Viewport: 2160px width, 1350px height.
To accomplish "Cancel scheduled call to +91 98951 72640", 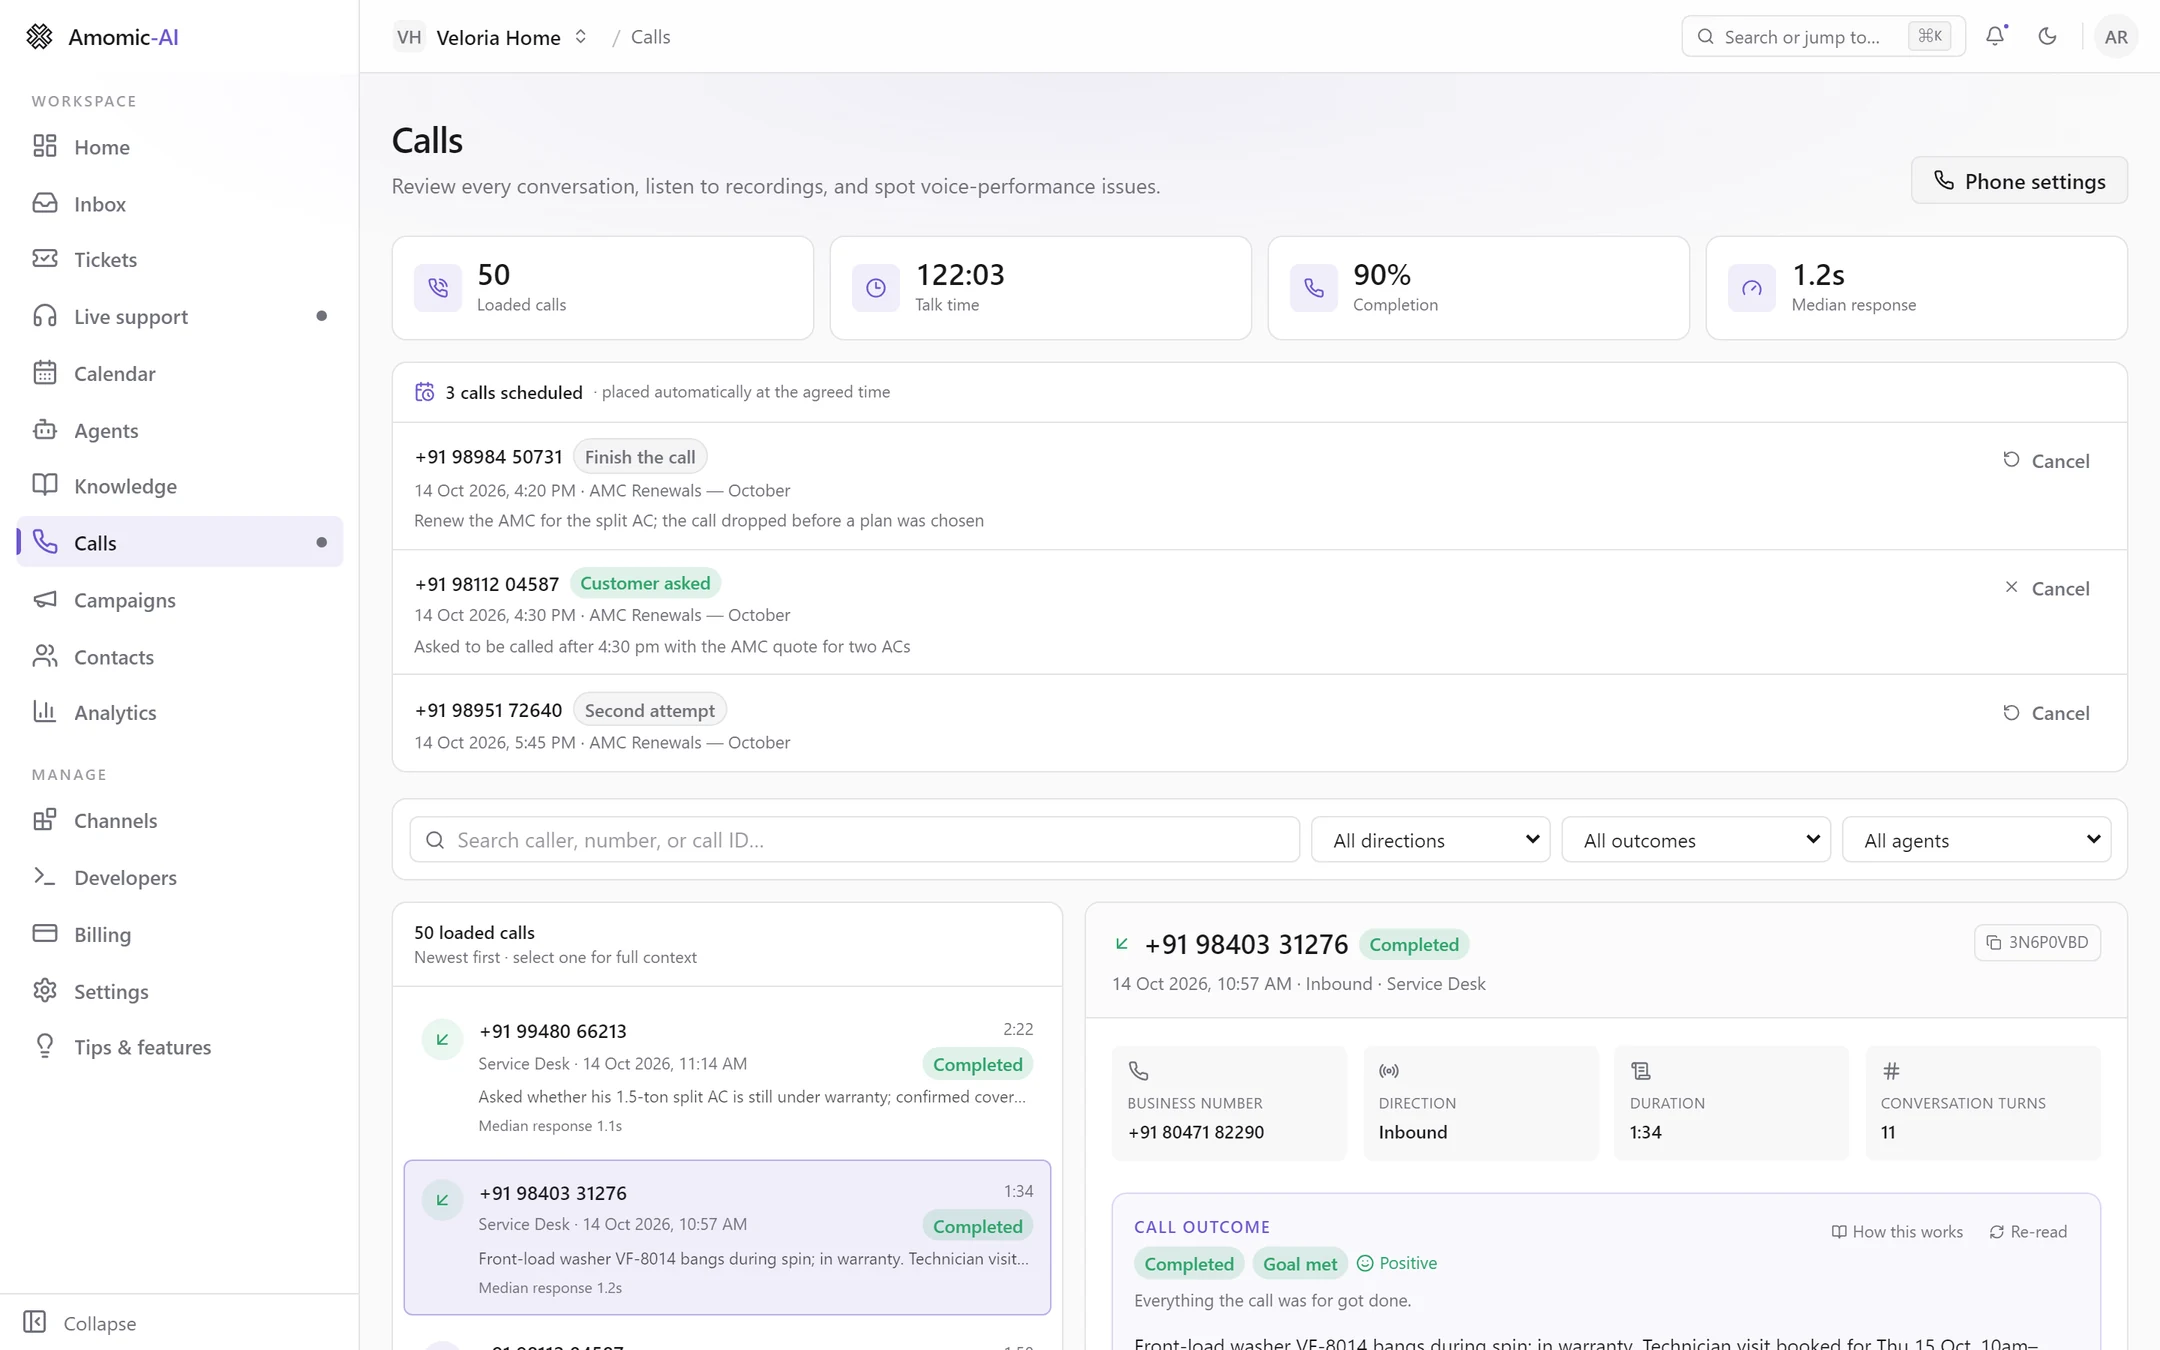I will pos(2046,713).
